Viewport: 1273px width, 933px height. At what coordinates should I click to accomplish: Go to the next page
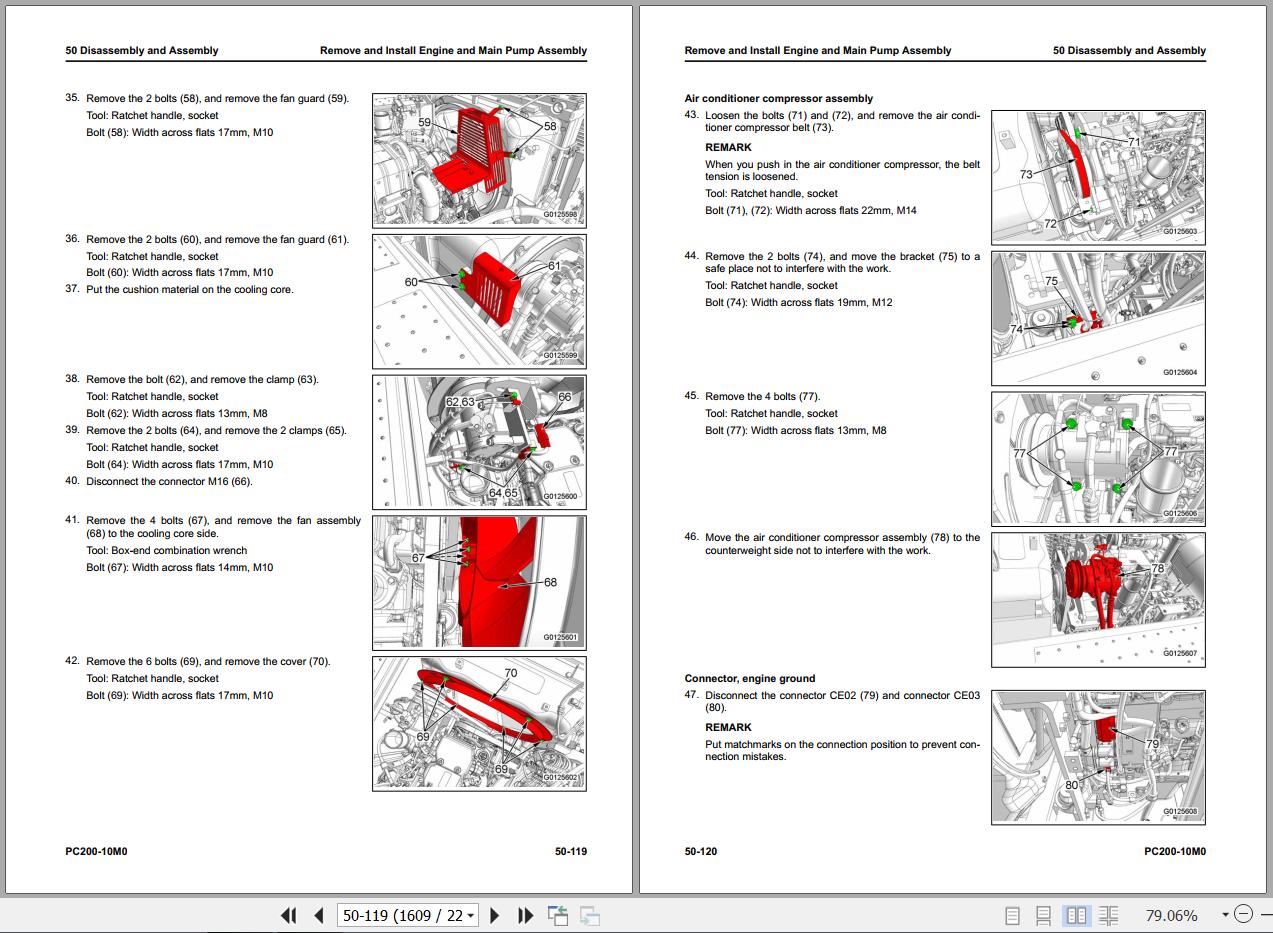point(494,915)
